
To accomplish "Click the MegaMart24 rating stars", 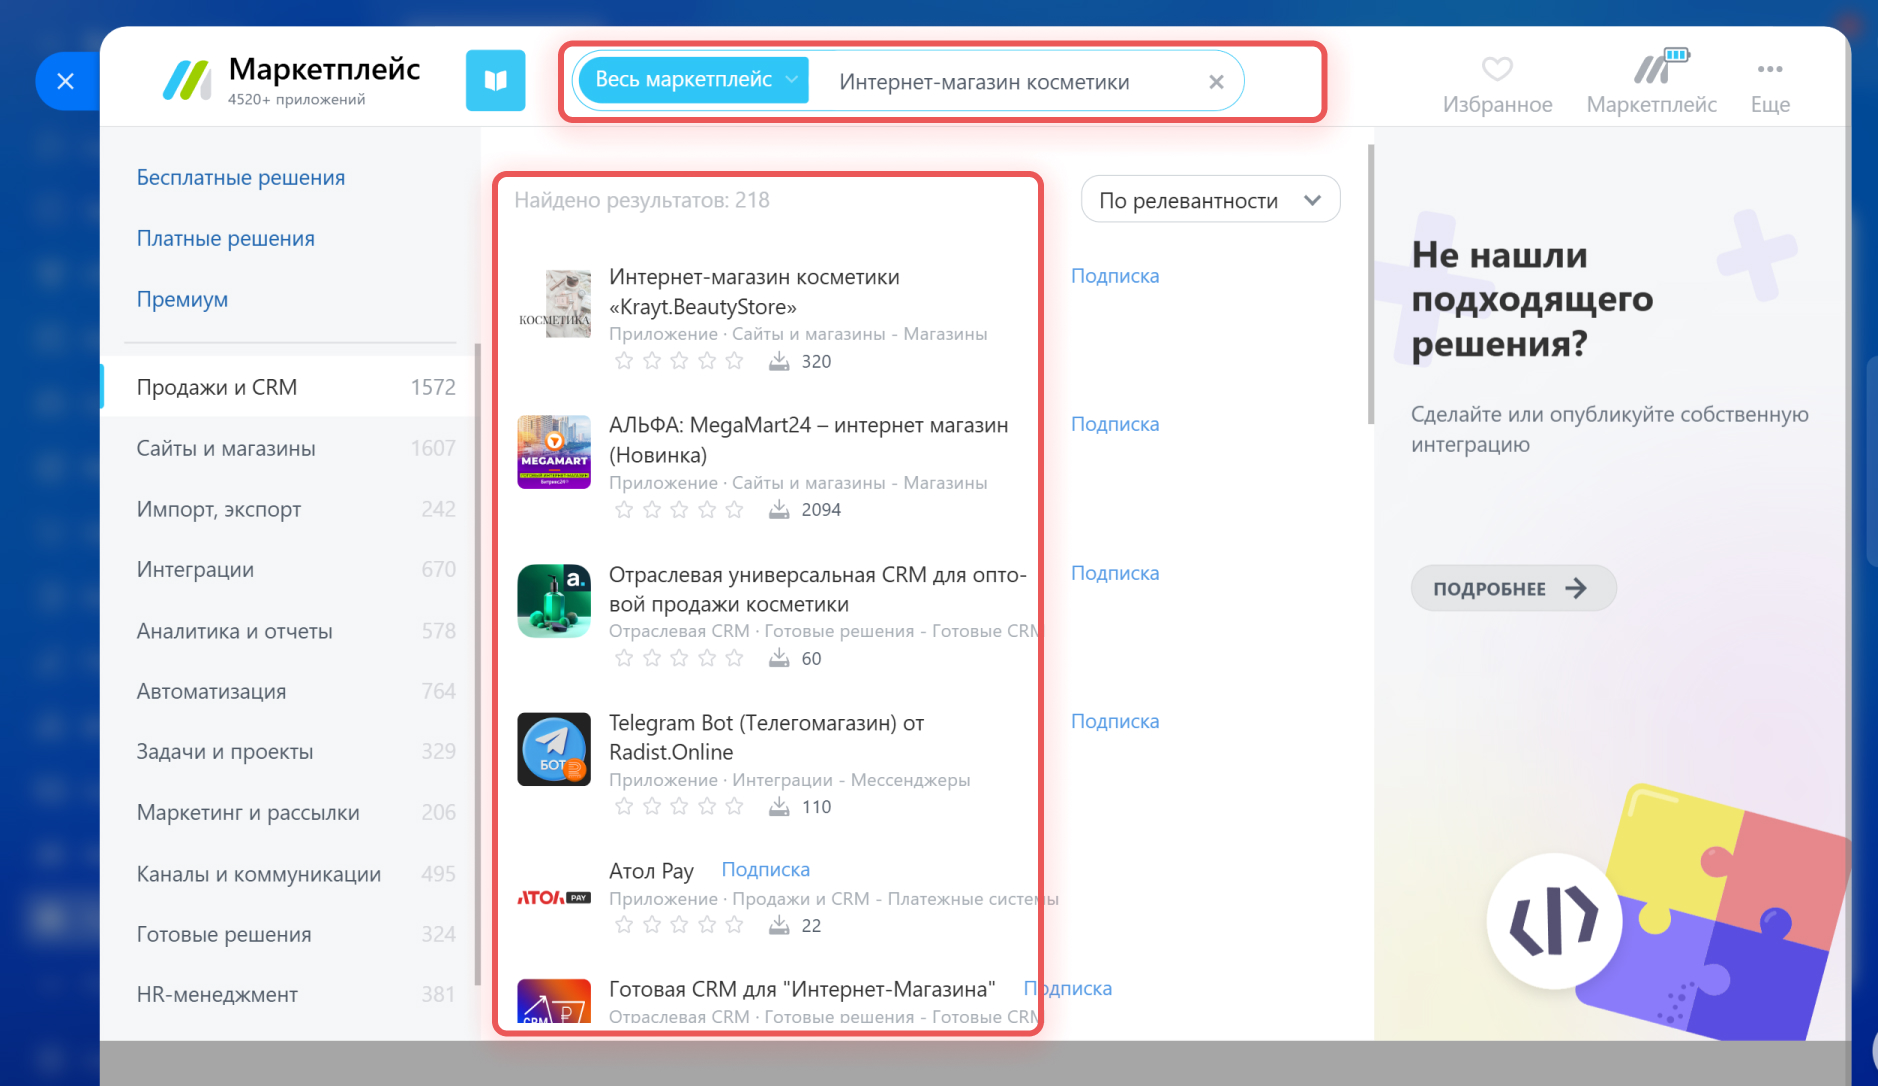I will click(x=679, y=509).
